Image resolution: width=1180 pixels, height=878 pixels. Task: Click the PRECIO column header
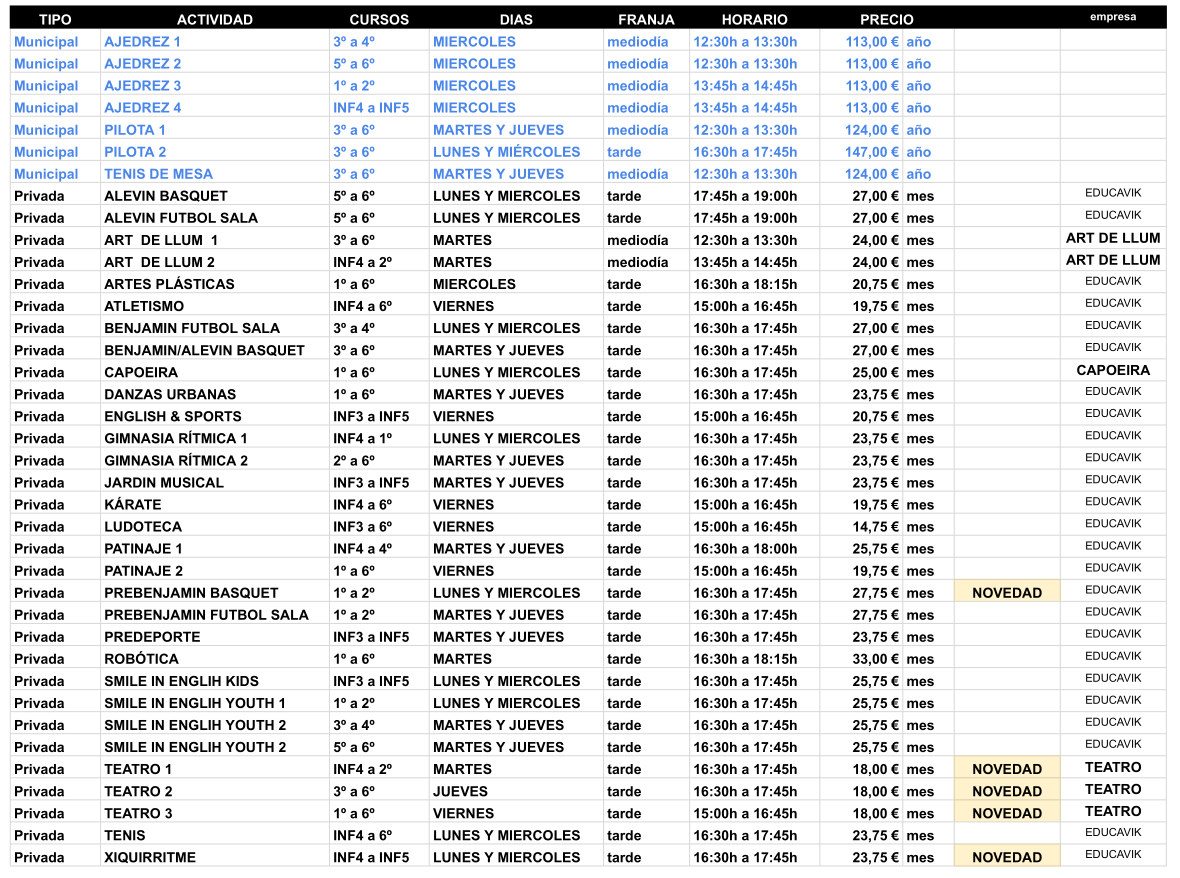click(886, 19)
